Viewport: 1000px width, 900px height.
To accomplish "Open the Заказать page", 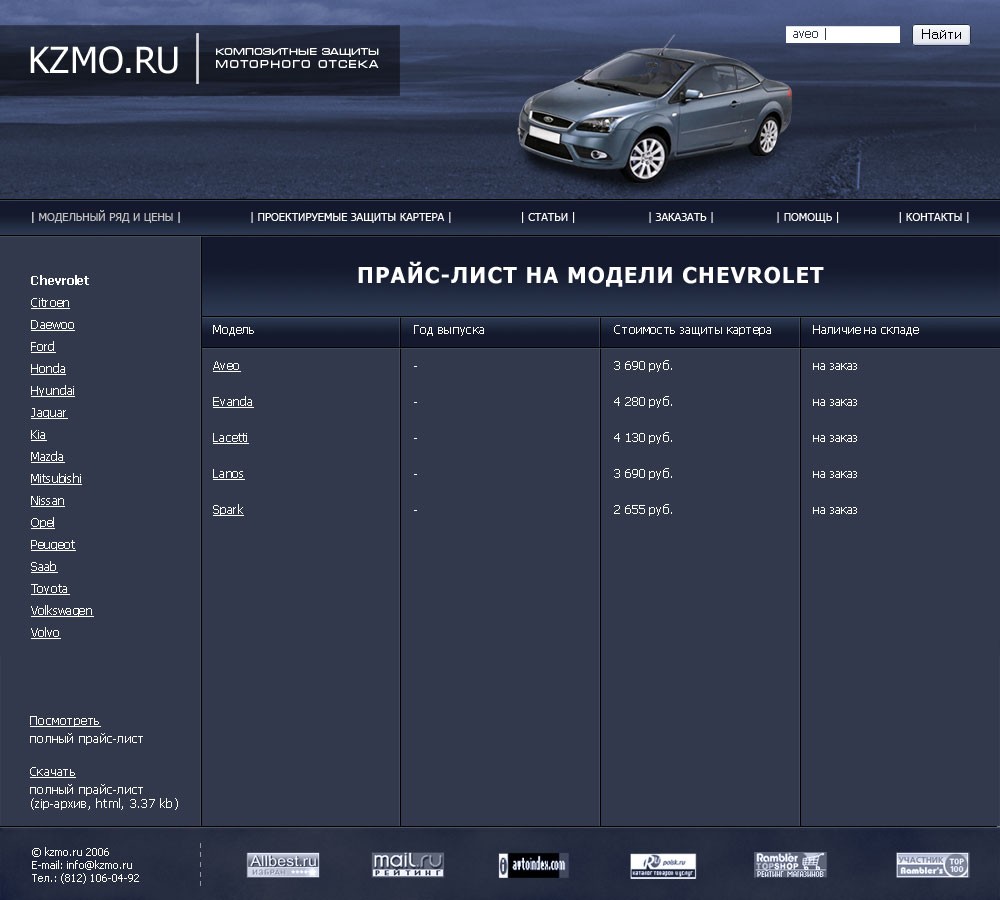I will click(x=680, y=217).
